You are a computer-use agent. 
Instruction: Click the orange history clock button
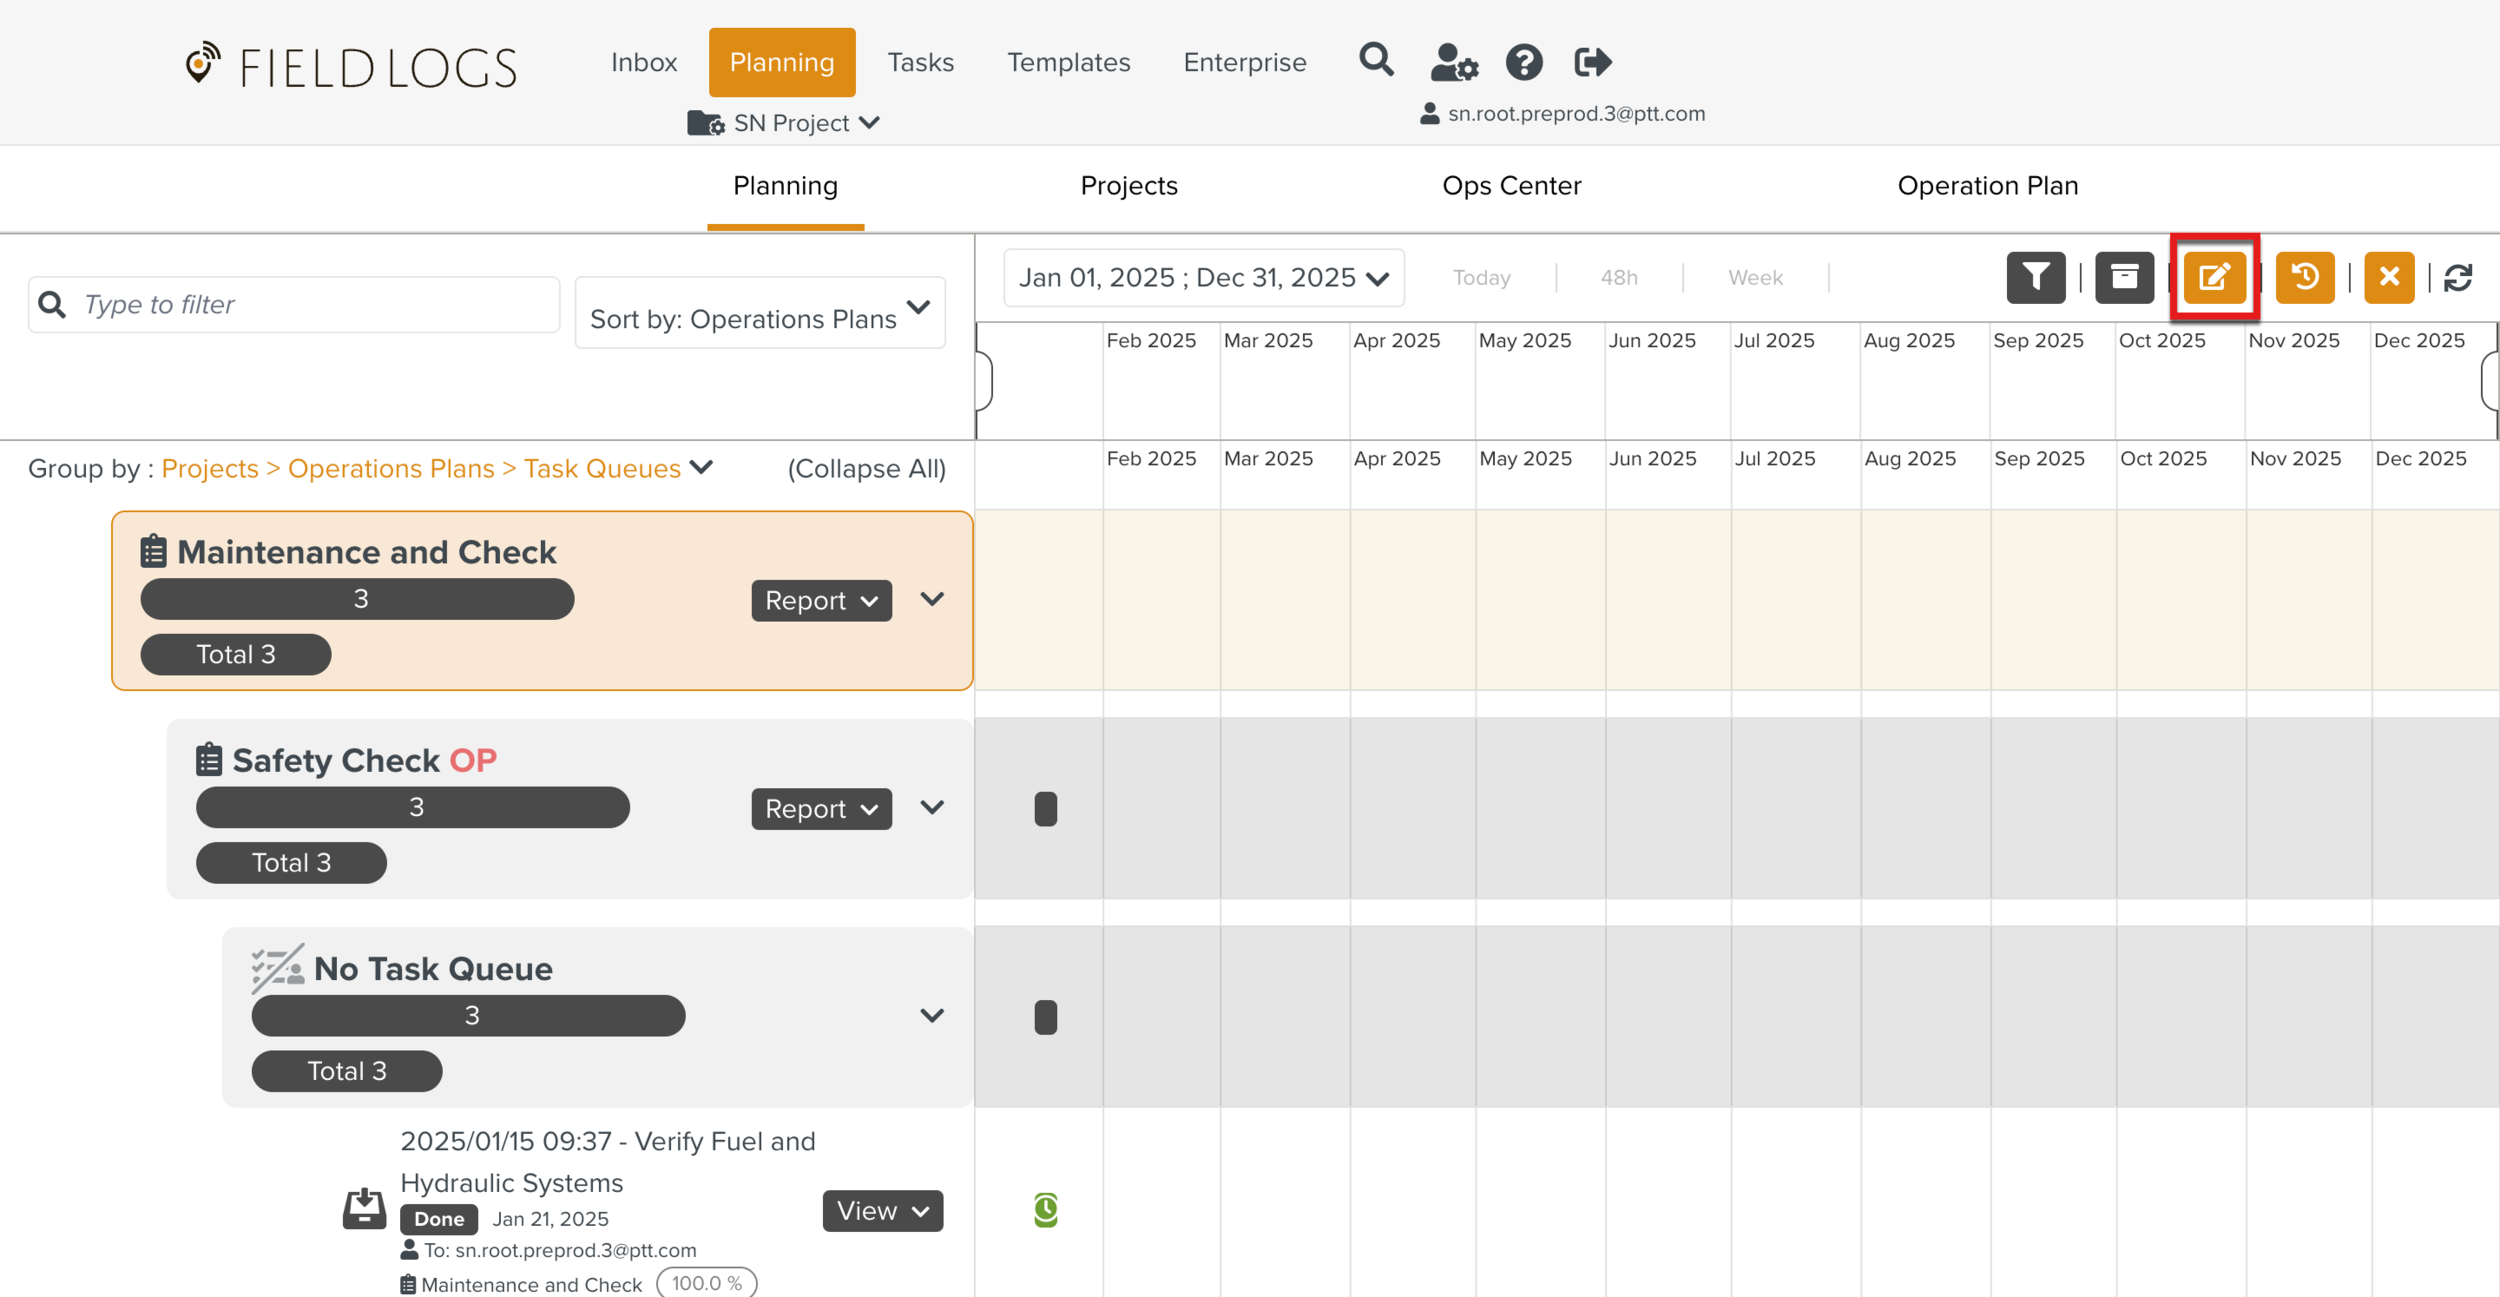pos(2305,277)
